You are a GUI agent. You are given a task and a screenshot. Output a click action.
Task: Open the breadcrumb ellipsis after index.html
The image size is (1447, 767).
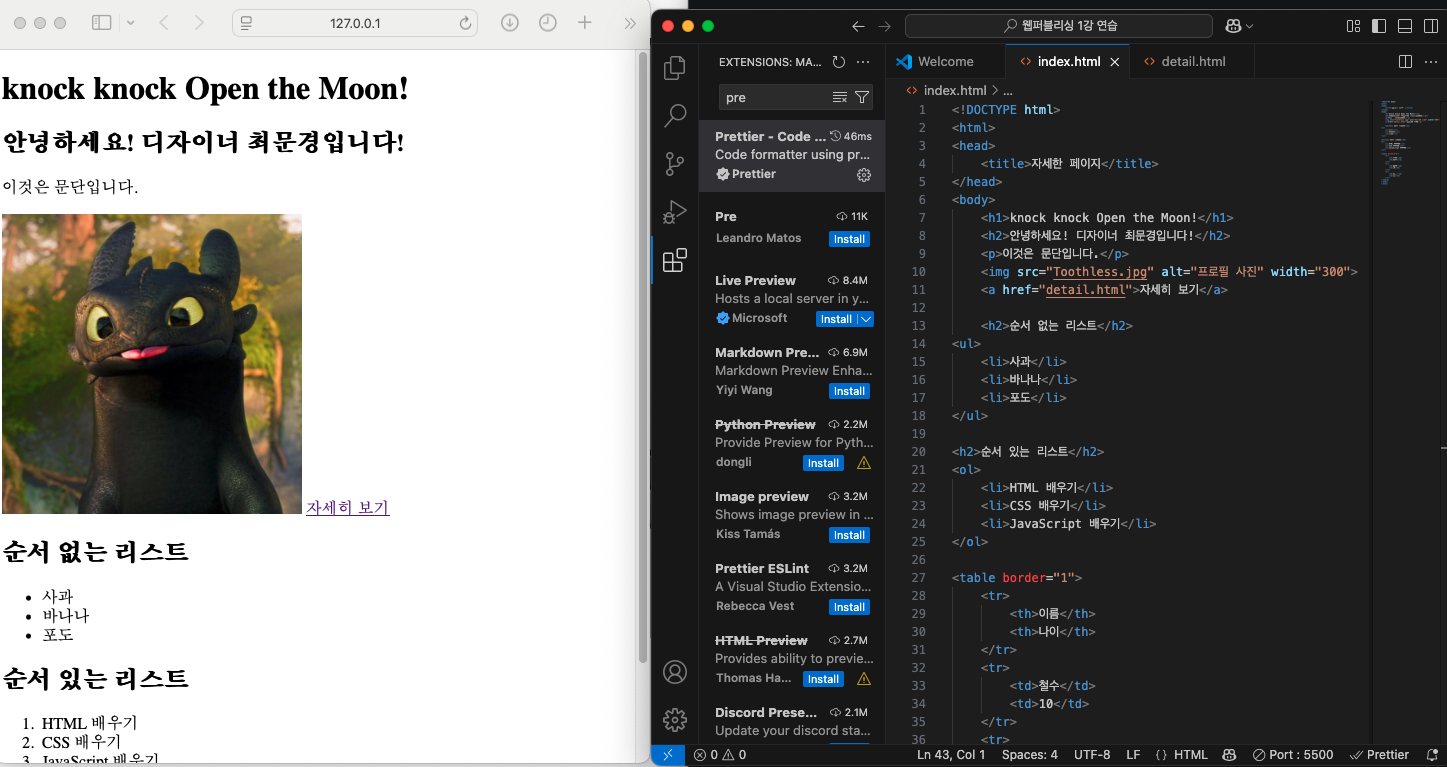[1007, 90]
